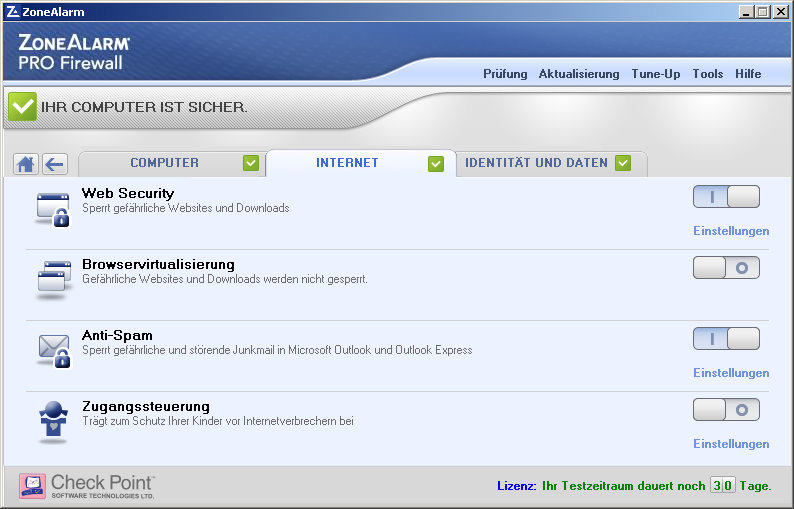Open the Hilfe menu
Screen dimensions: 794x509
tap(748, 74)
